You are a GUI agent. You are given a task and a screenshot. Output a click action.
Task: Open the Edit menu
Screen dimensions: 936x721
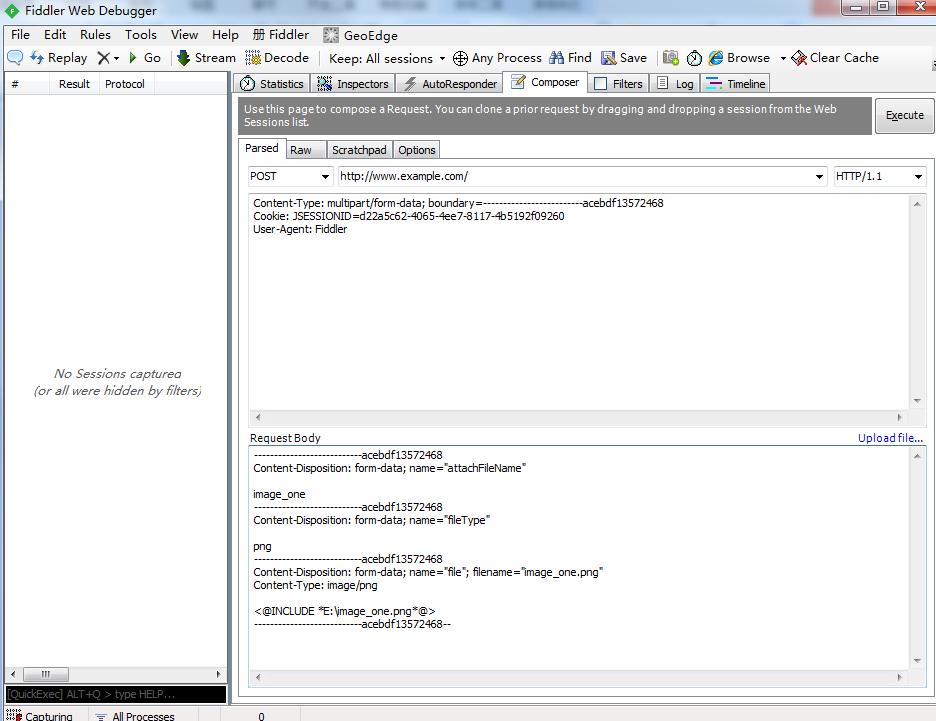tap(55, 35)
